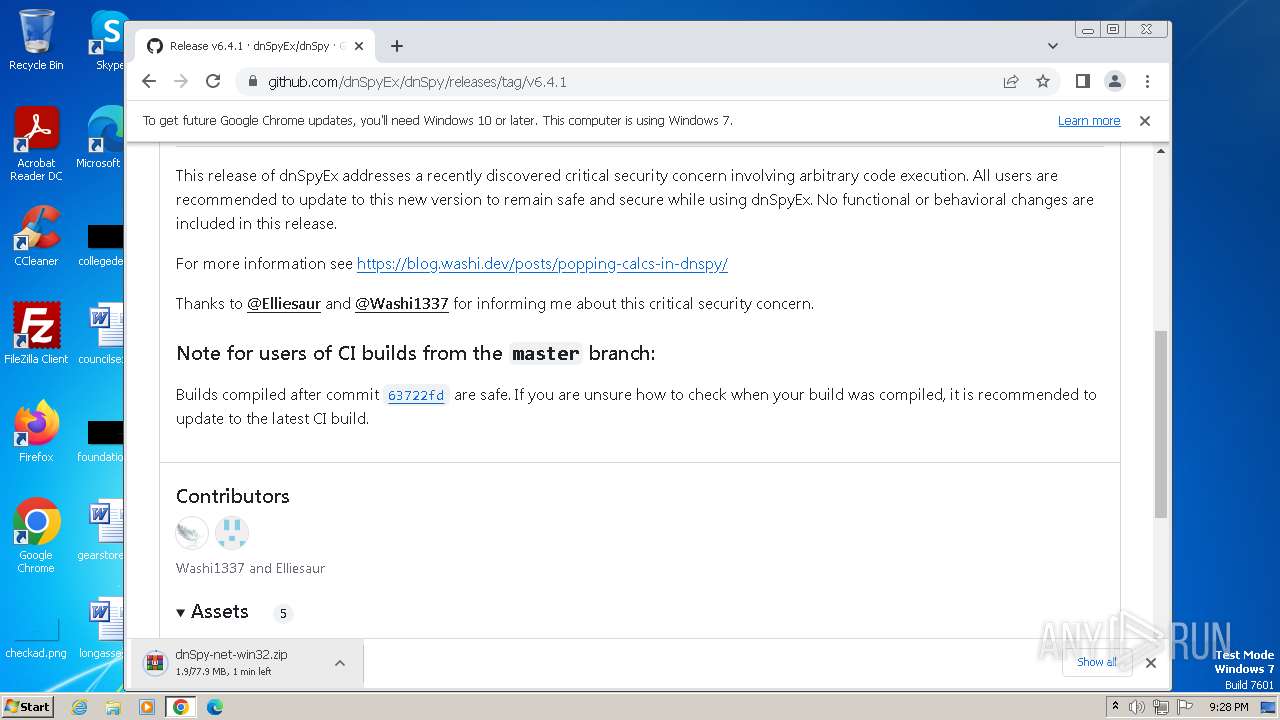Click the volume speaker tray icon
Viewport: 1280px width, 720px height.
1137,707
